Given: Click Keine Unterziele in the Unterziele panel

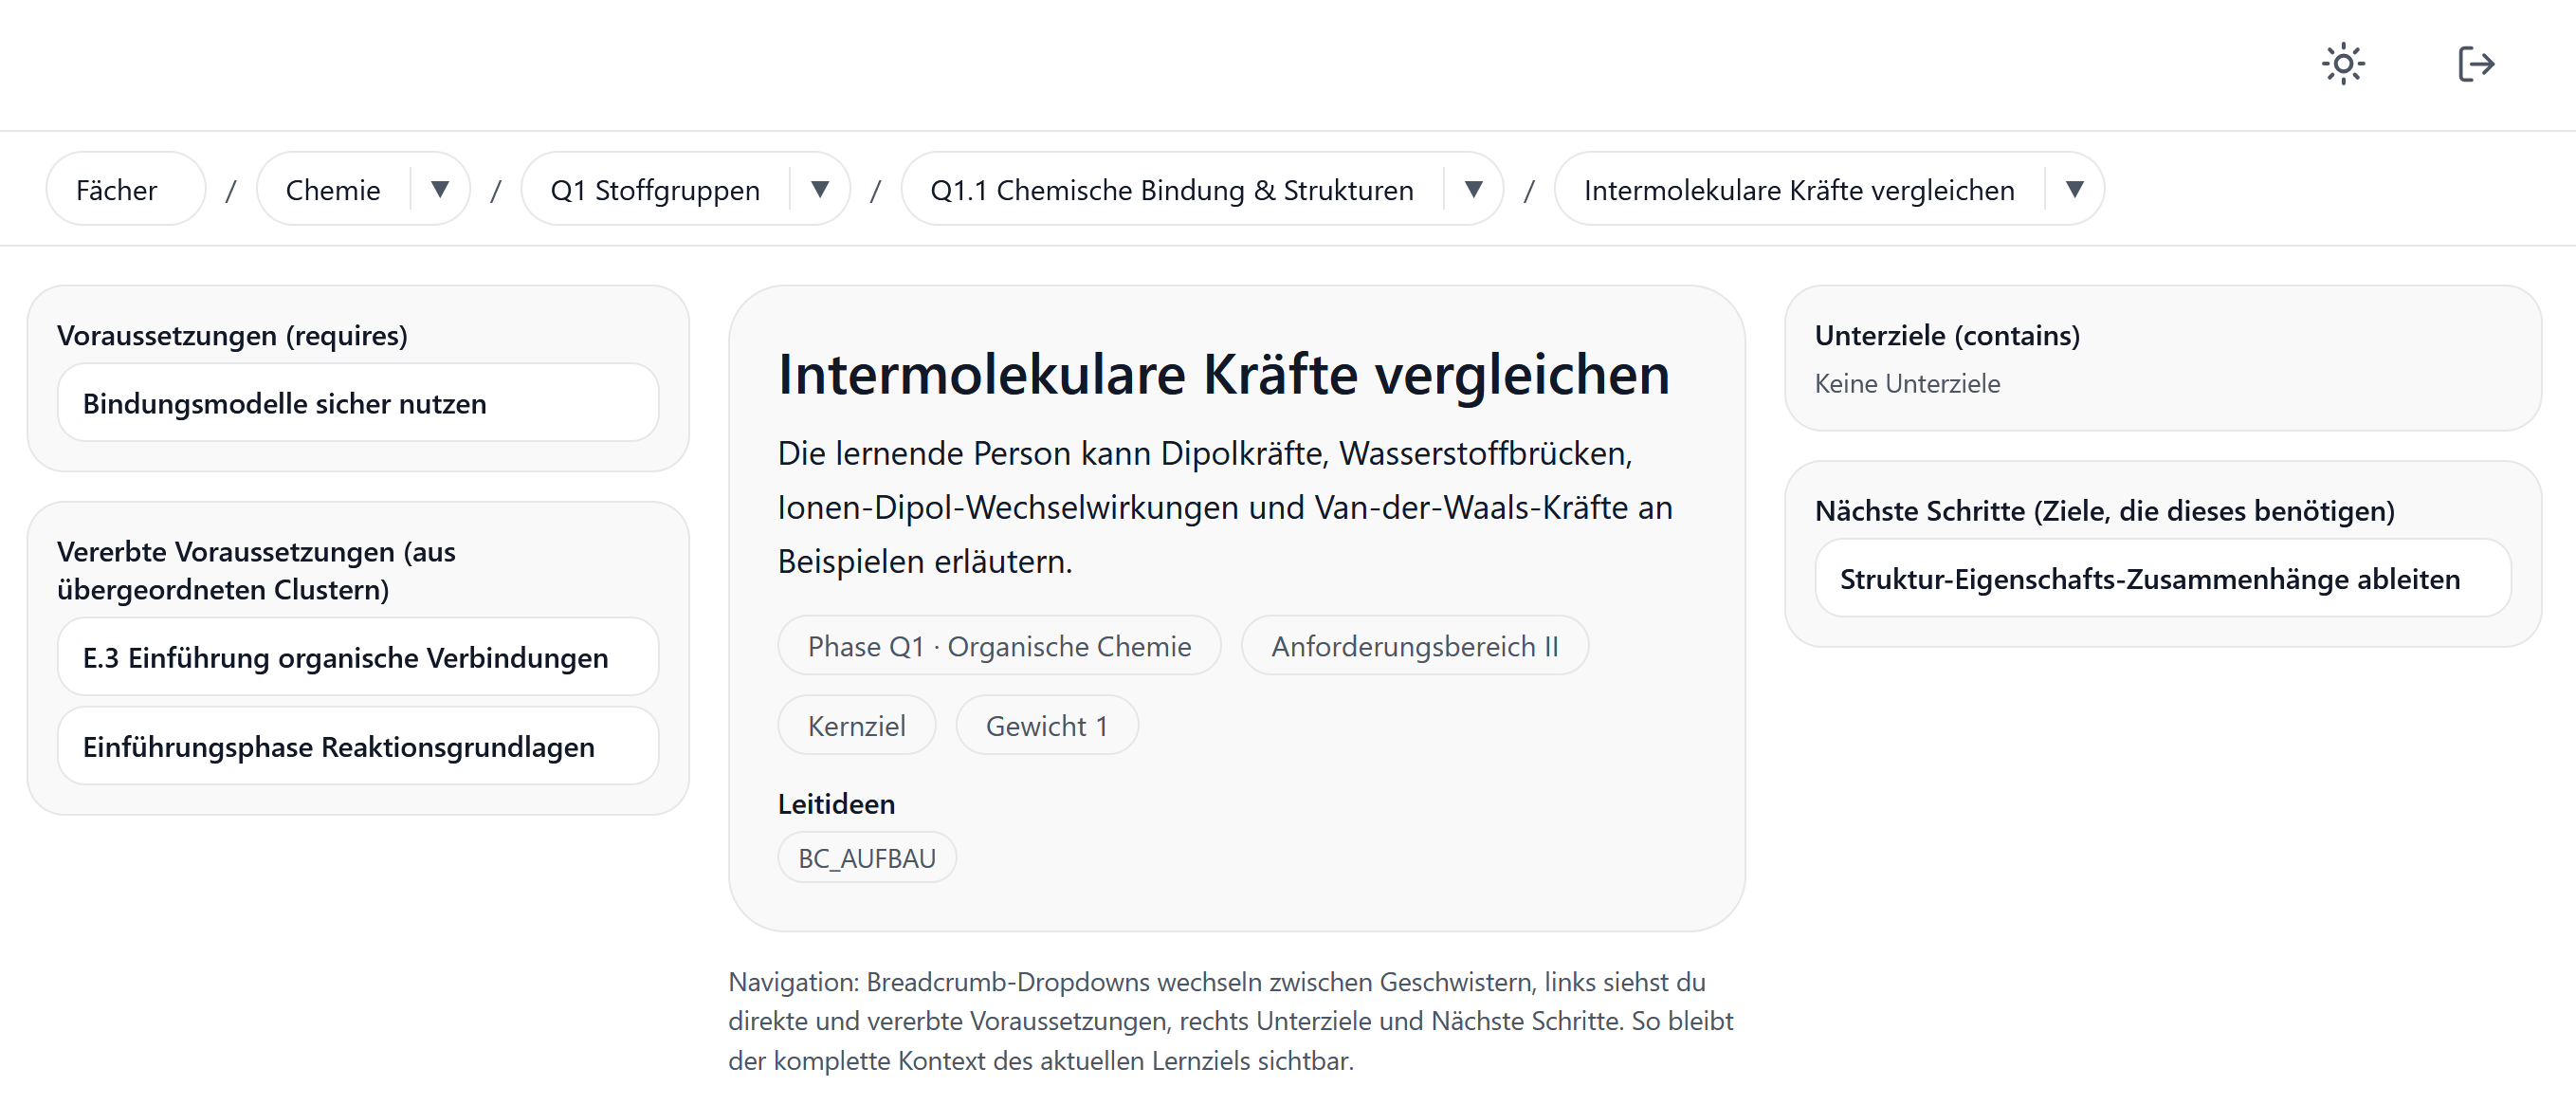Looking at the screenshot, I should coord(1907,383).
